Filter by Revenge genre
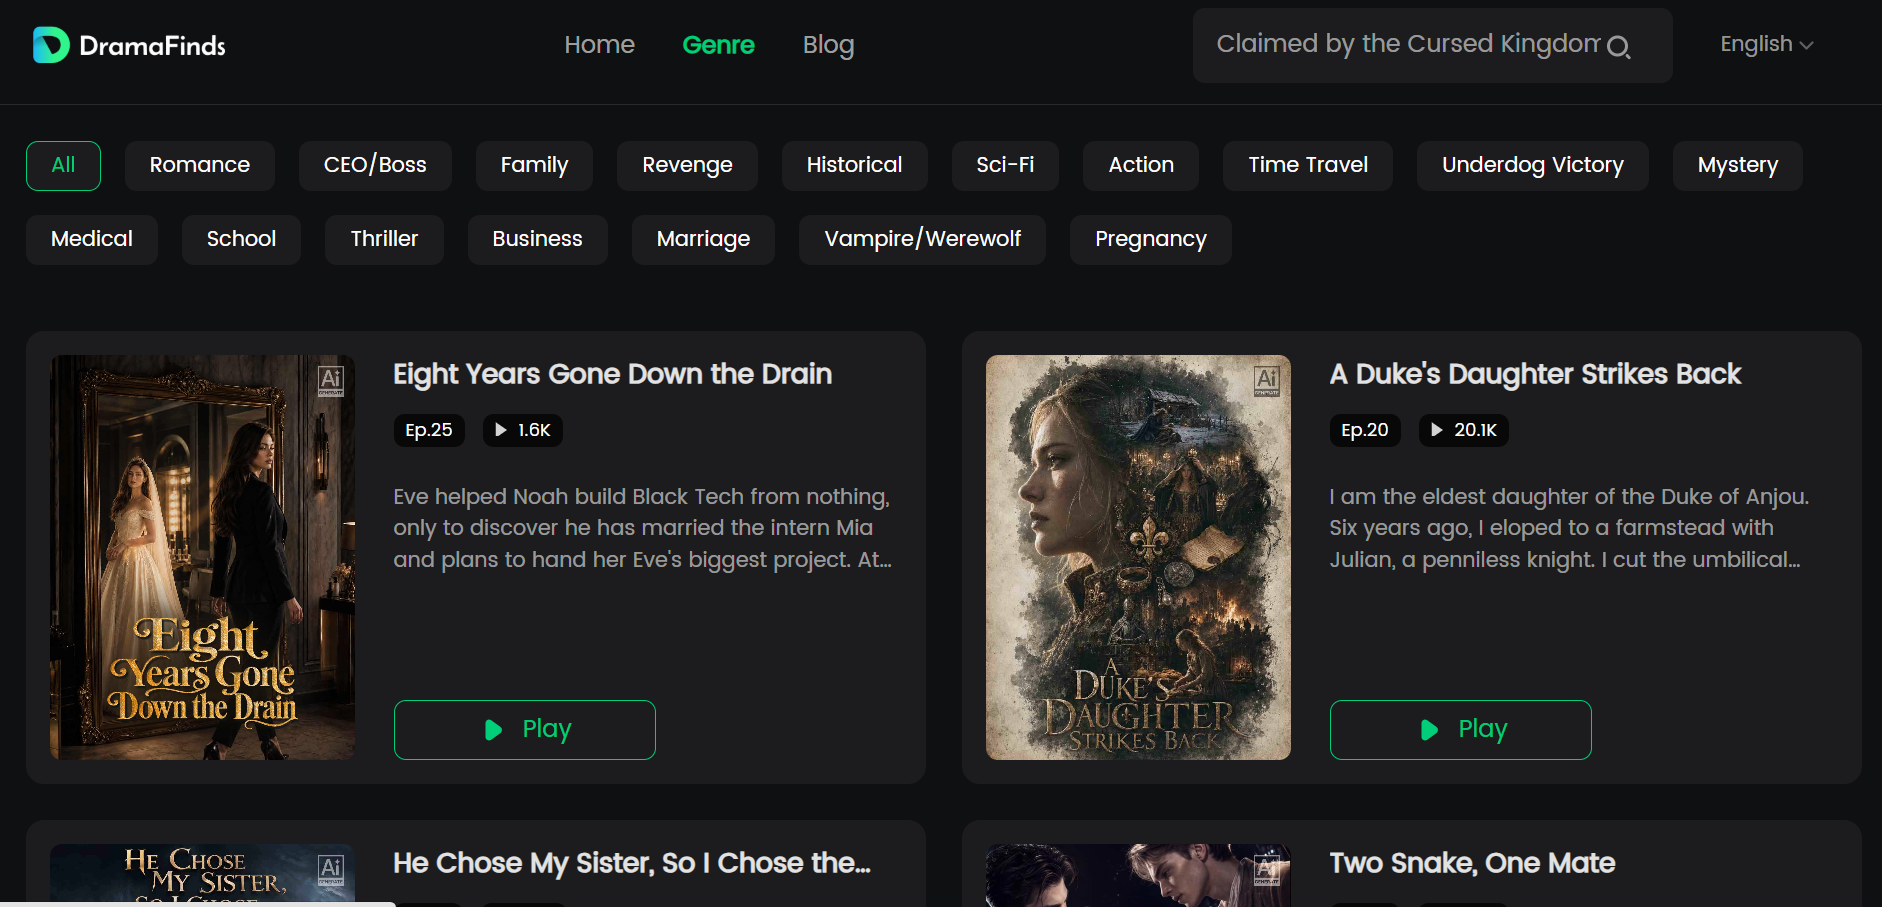This screenshot has height=907, width=1882. point(687,165)
